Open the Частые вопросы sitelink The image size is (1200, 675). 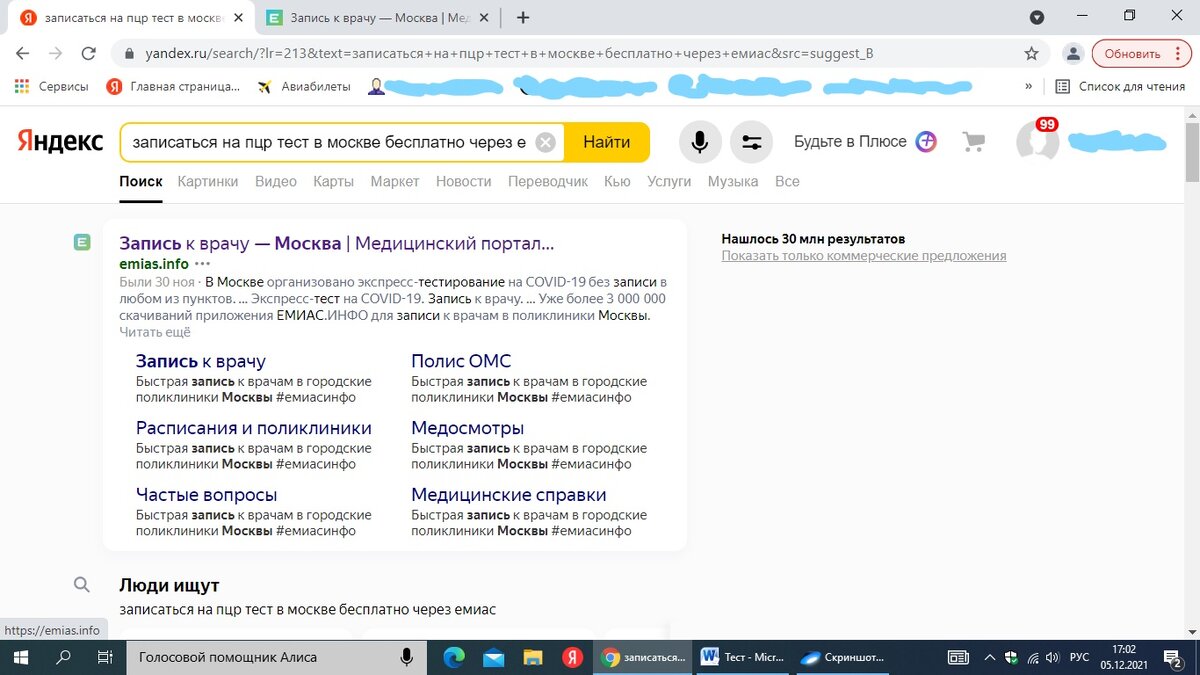pyautogui.click(x=207, y=495)
